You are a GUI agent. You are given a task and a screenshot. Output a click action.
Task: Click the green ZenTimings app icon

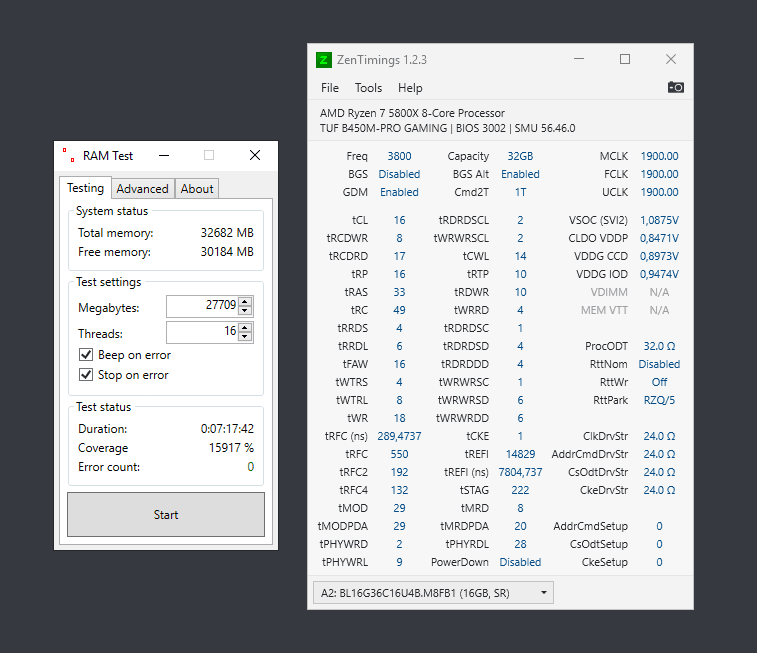point(324,60)
